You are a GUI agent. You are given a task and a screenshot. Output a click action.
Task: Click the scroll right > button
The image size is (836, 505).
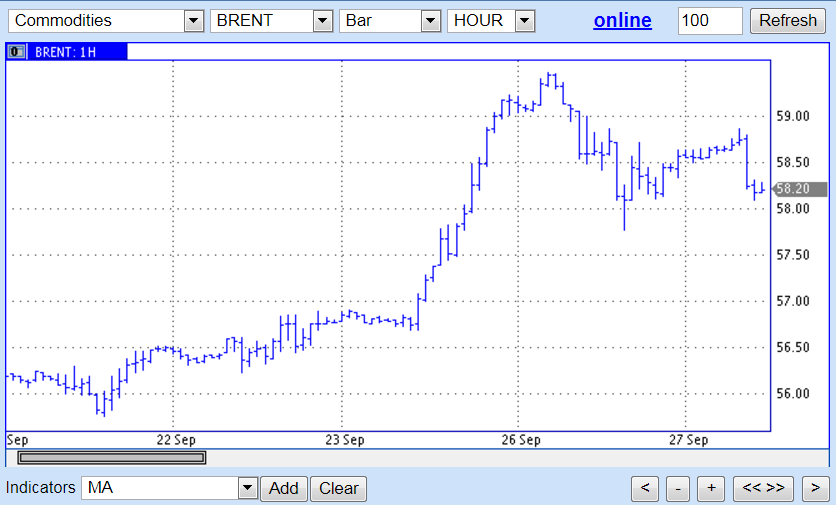pyautogui.click(x=815, y=488)
